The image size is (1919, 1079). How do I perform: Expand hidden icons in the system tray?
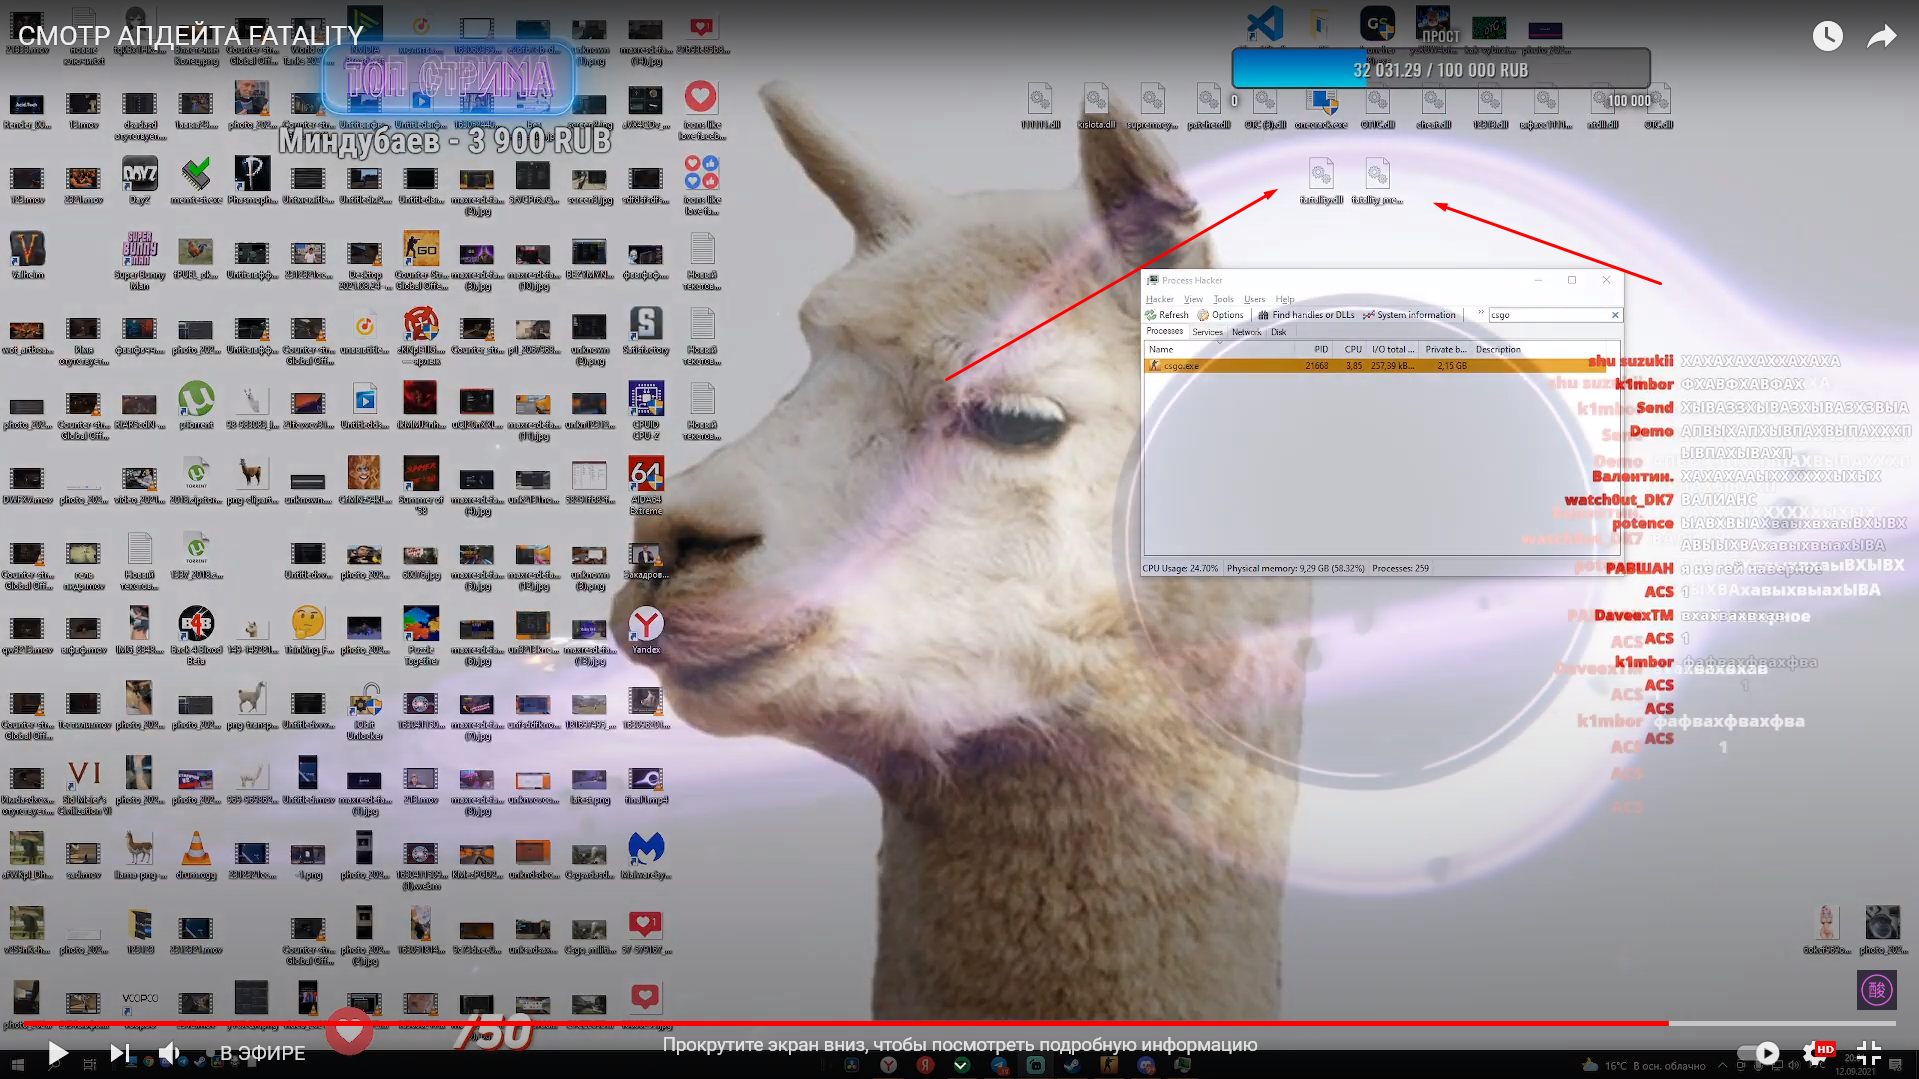[x=1723, y=1065]
